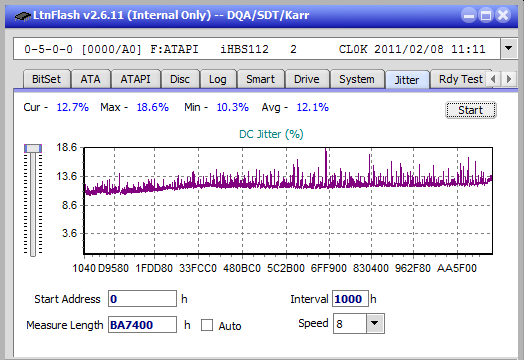Click the DC Jitter (%) chart title
This screenshot has height=360, width=524.
point(271,134)
